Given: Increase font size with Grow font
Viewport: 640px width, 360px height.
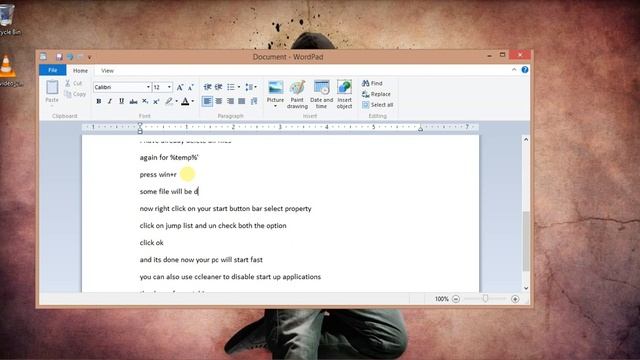Looking at the screenshot, I should click(180, 87).
